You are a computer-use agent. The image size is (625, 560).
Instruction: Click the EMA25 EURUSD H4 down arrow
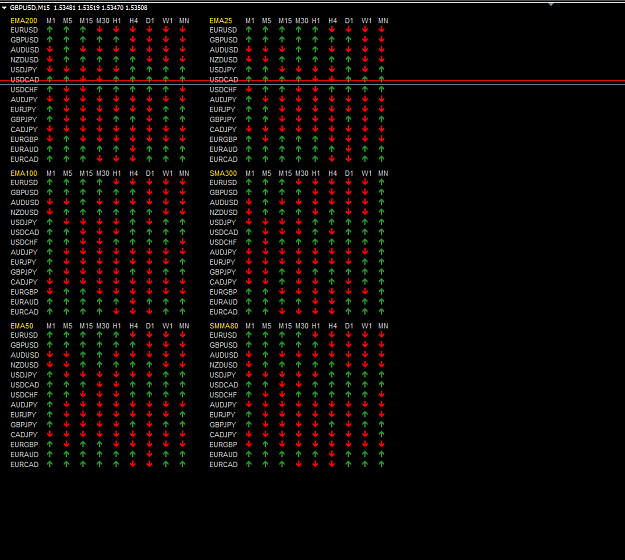coord(332,29)
